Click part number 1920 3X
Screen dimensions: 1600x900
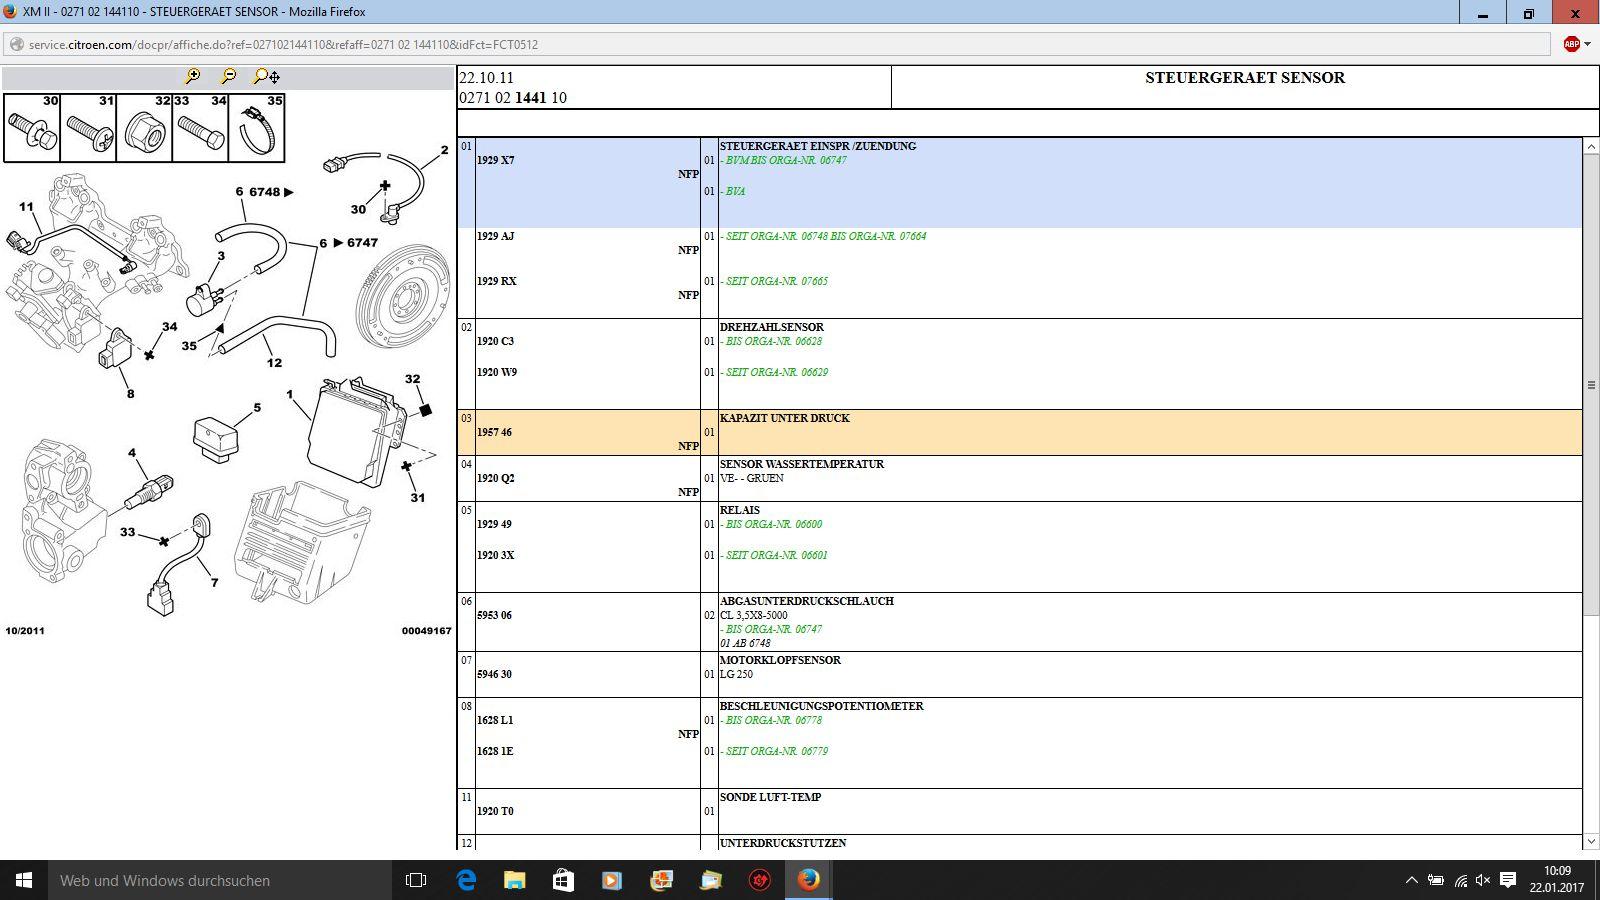tap(495, 555)
